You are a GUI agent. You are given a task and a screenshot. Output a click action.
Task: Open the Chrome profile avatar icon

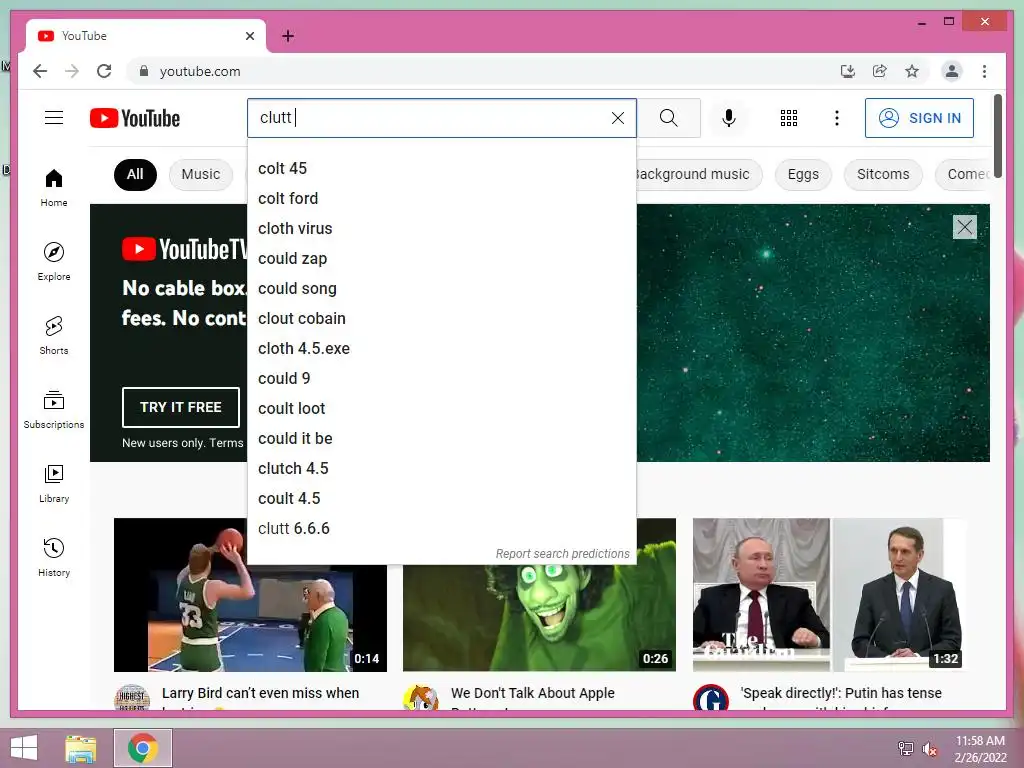pos(952,71)
